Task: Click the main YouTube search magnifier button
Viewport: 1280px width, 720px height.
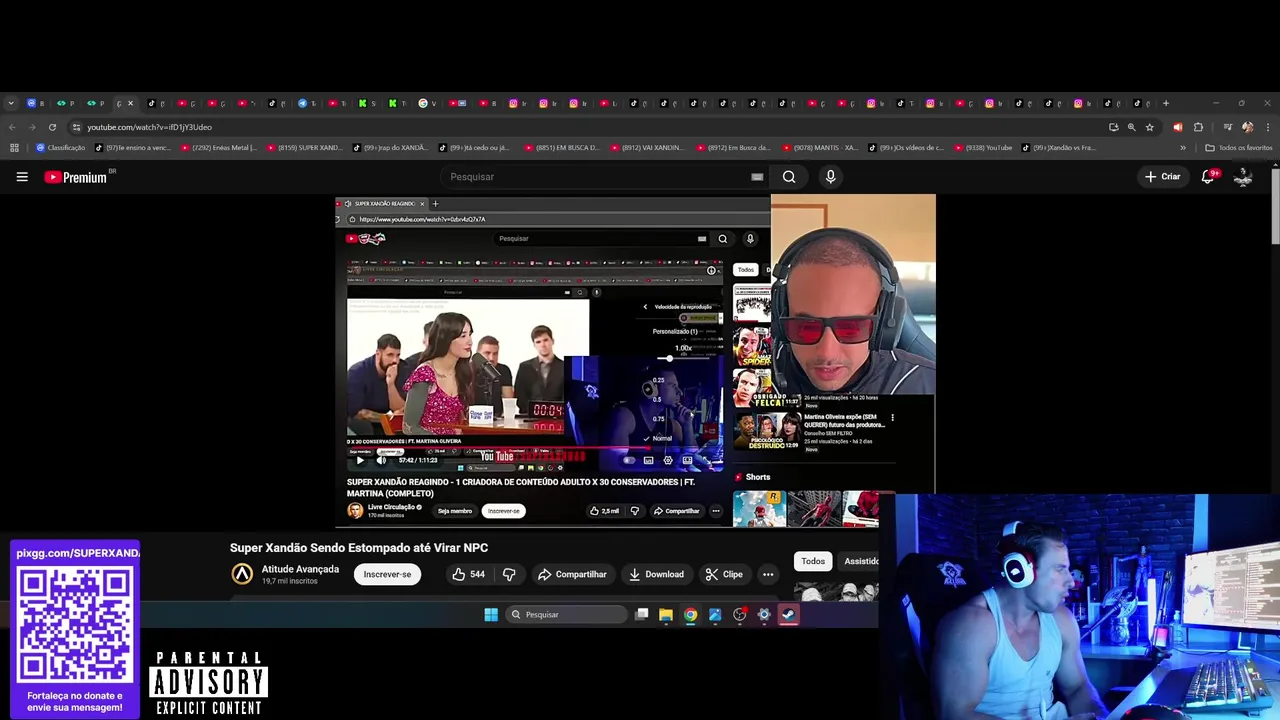Action: [789, 177]
